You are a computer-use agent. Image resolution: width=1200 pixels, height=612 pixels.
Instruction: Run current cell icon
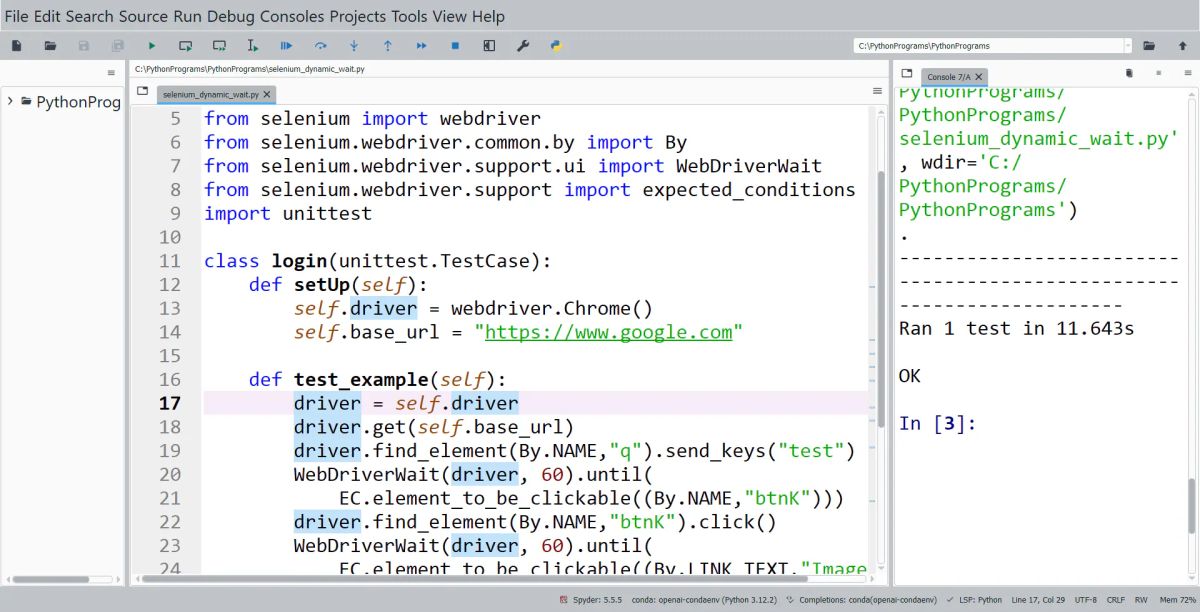click(186, 46)
